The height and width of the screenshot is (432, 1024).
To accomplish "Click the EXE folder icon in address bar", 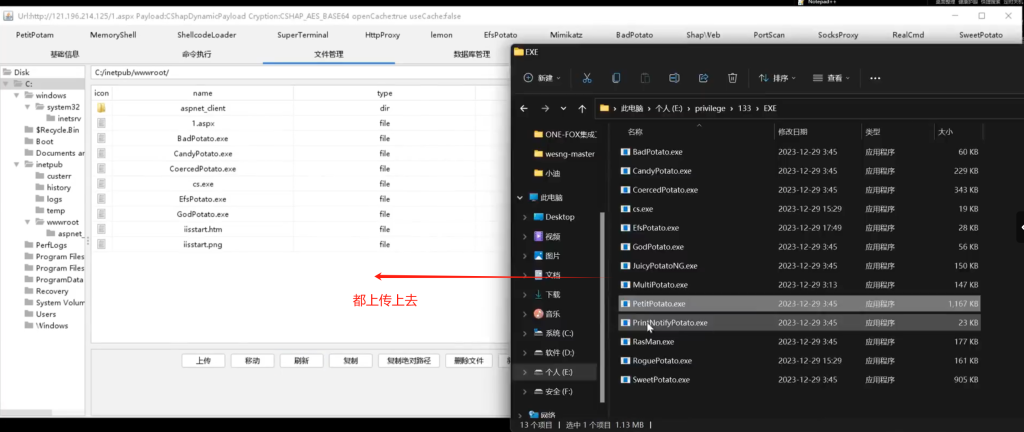I will pos(604,108).
